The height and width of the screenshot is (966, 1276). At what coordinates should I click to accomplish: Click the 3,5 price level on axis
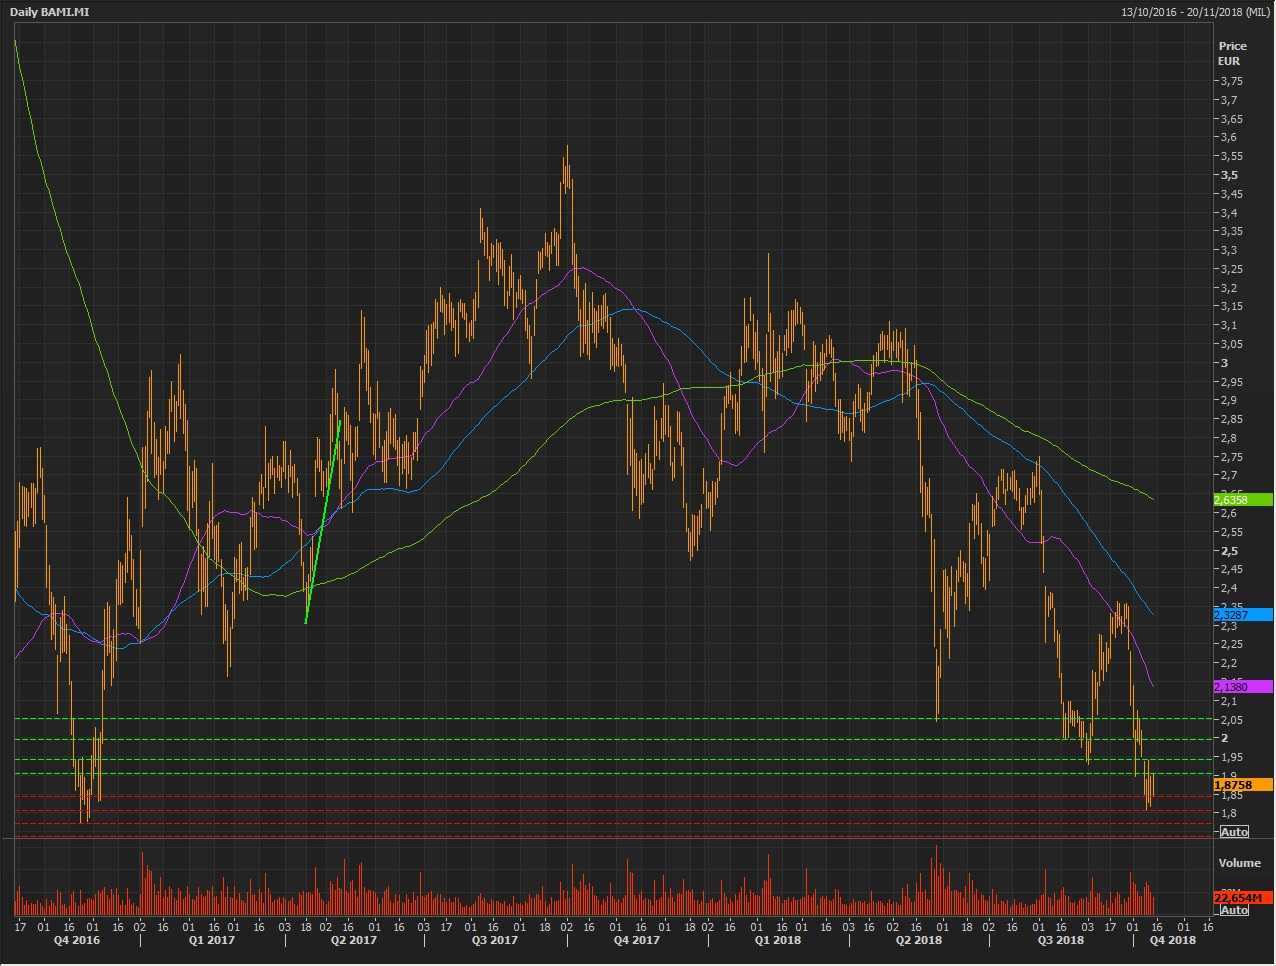coord(1229,175)
